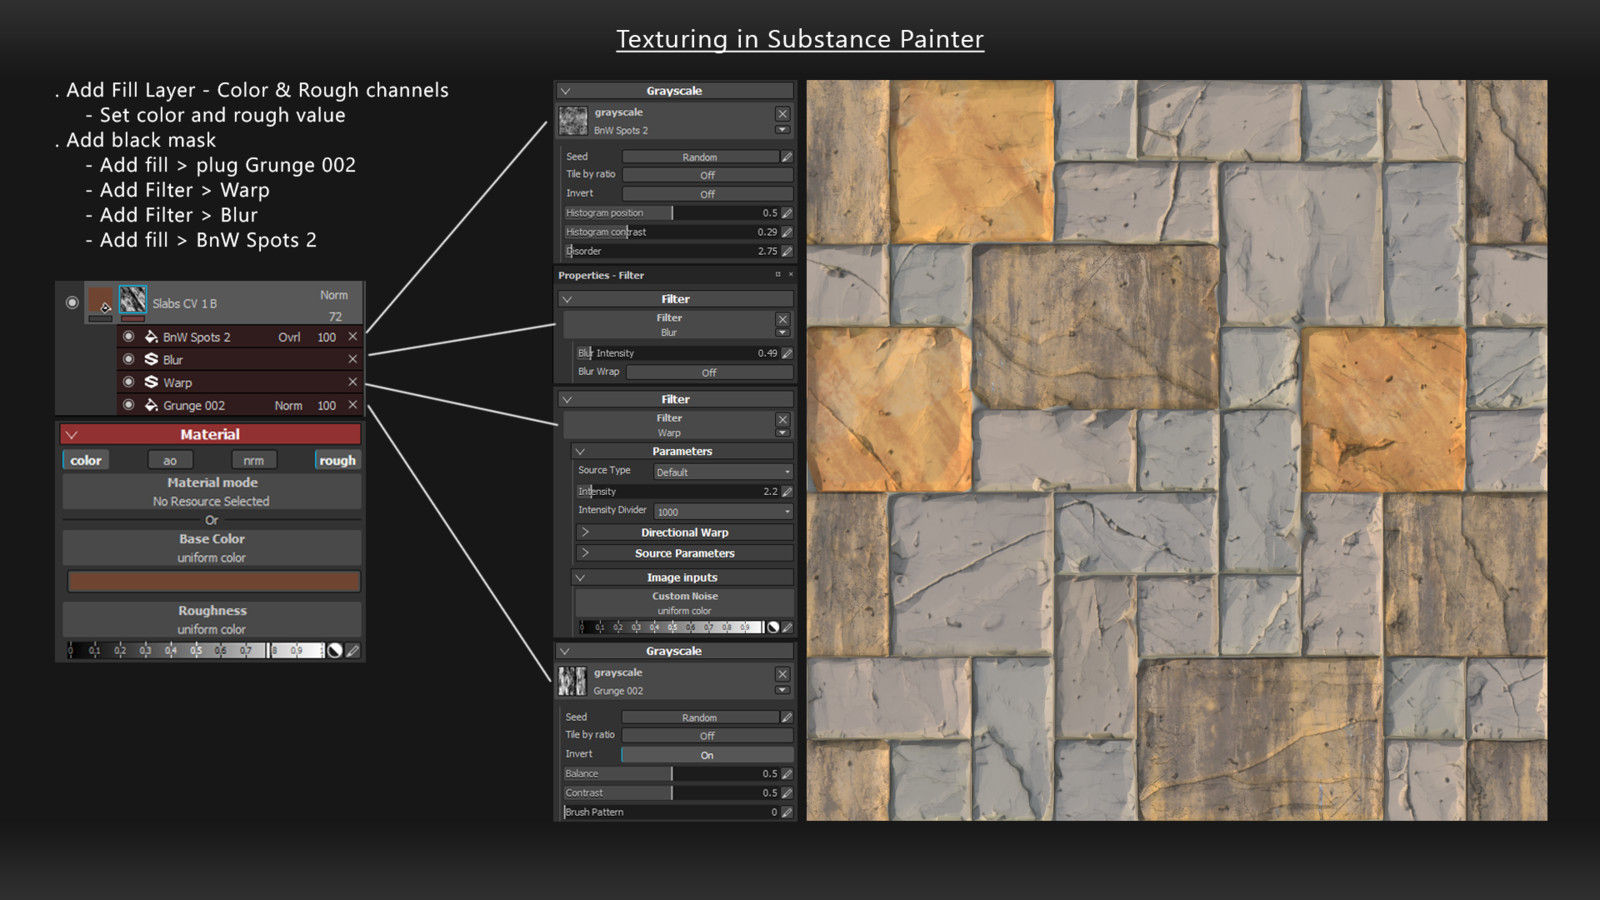Adjust the Roughness grayscale slider
1600x900 pixels.
tap(196, 650)
